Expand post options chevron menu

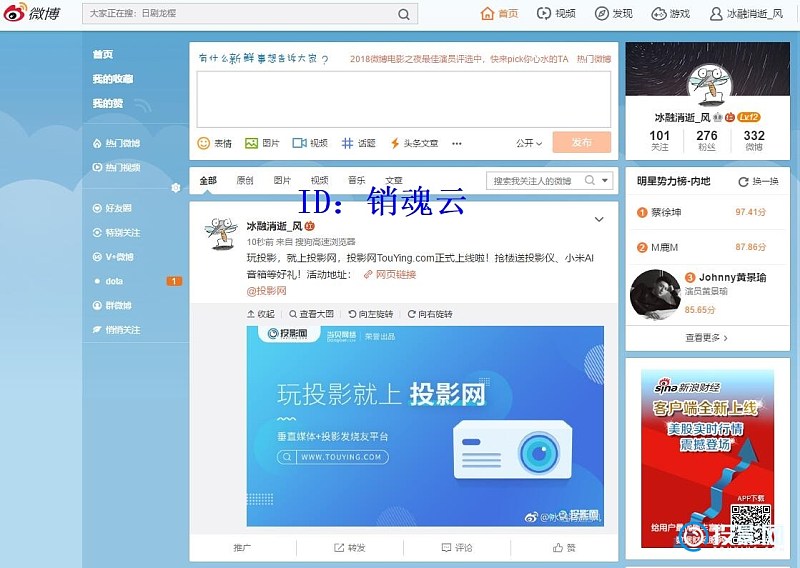(x=599, y=219)
